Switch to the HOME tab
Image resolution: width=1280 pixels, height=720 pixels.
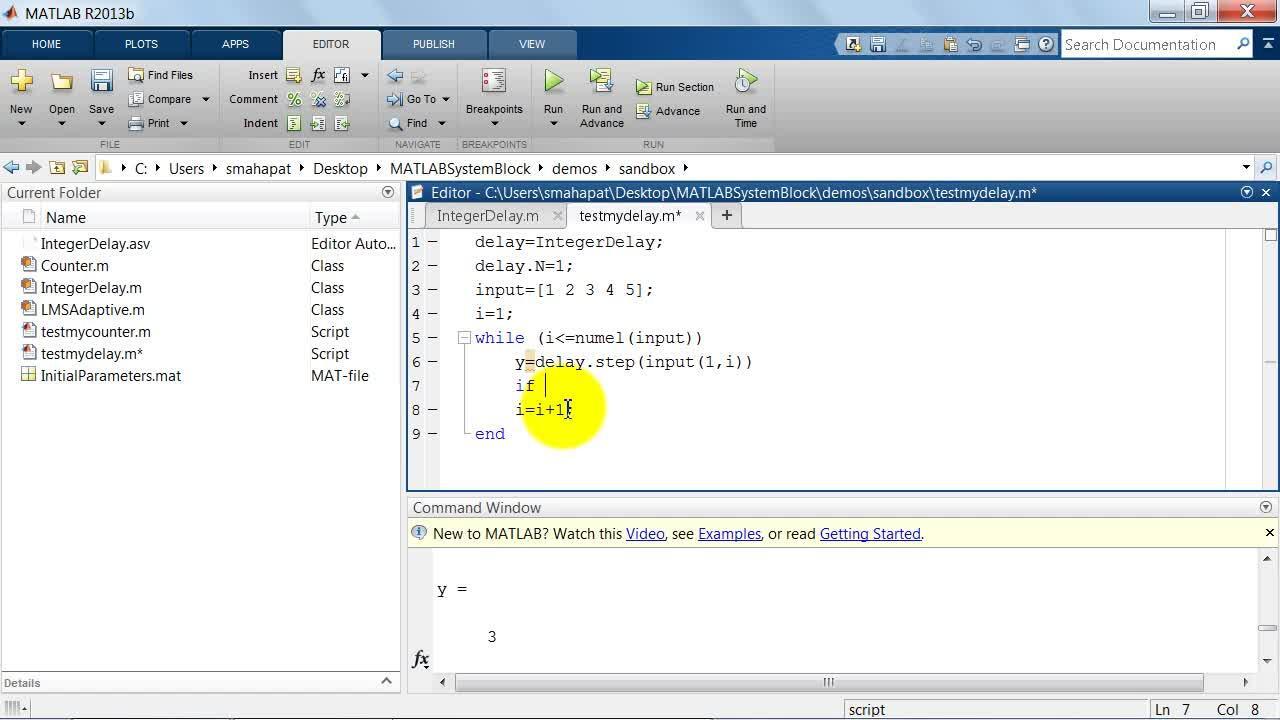tap(46, 44)
